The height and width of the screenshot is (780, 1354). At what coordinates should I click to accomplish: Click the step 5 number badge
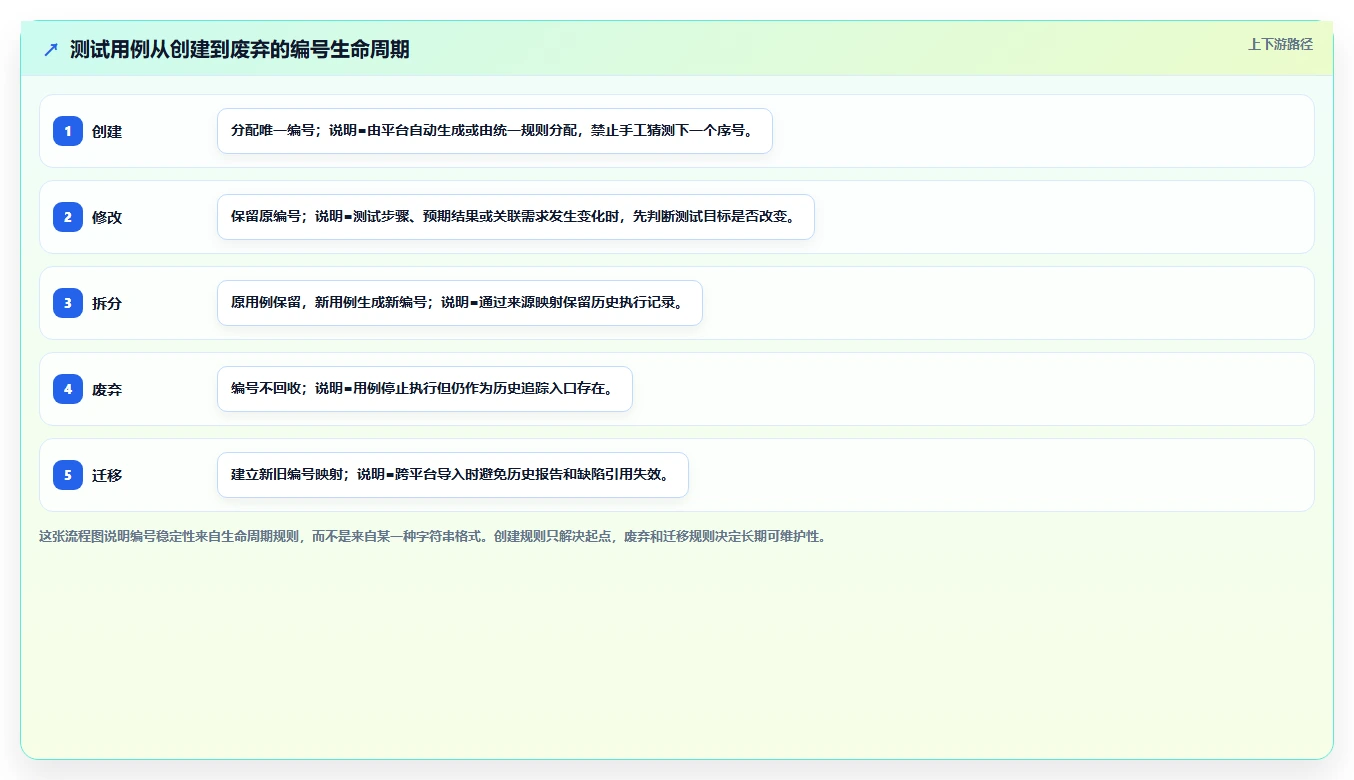tap(68, 474)
